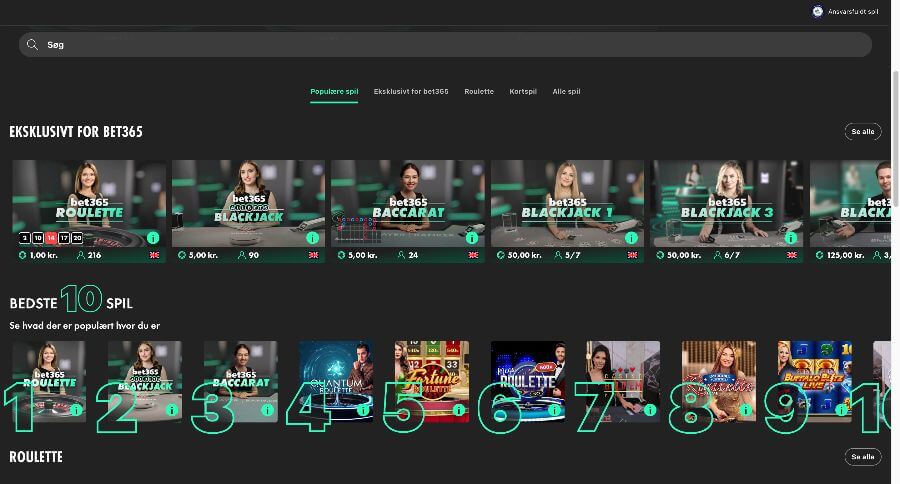Screen dimensions: 900x484
Task: Show info for Quantum Roulette top 10
Action: [363, 410]
